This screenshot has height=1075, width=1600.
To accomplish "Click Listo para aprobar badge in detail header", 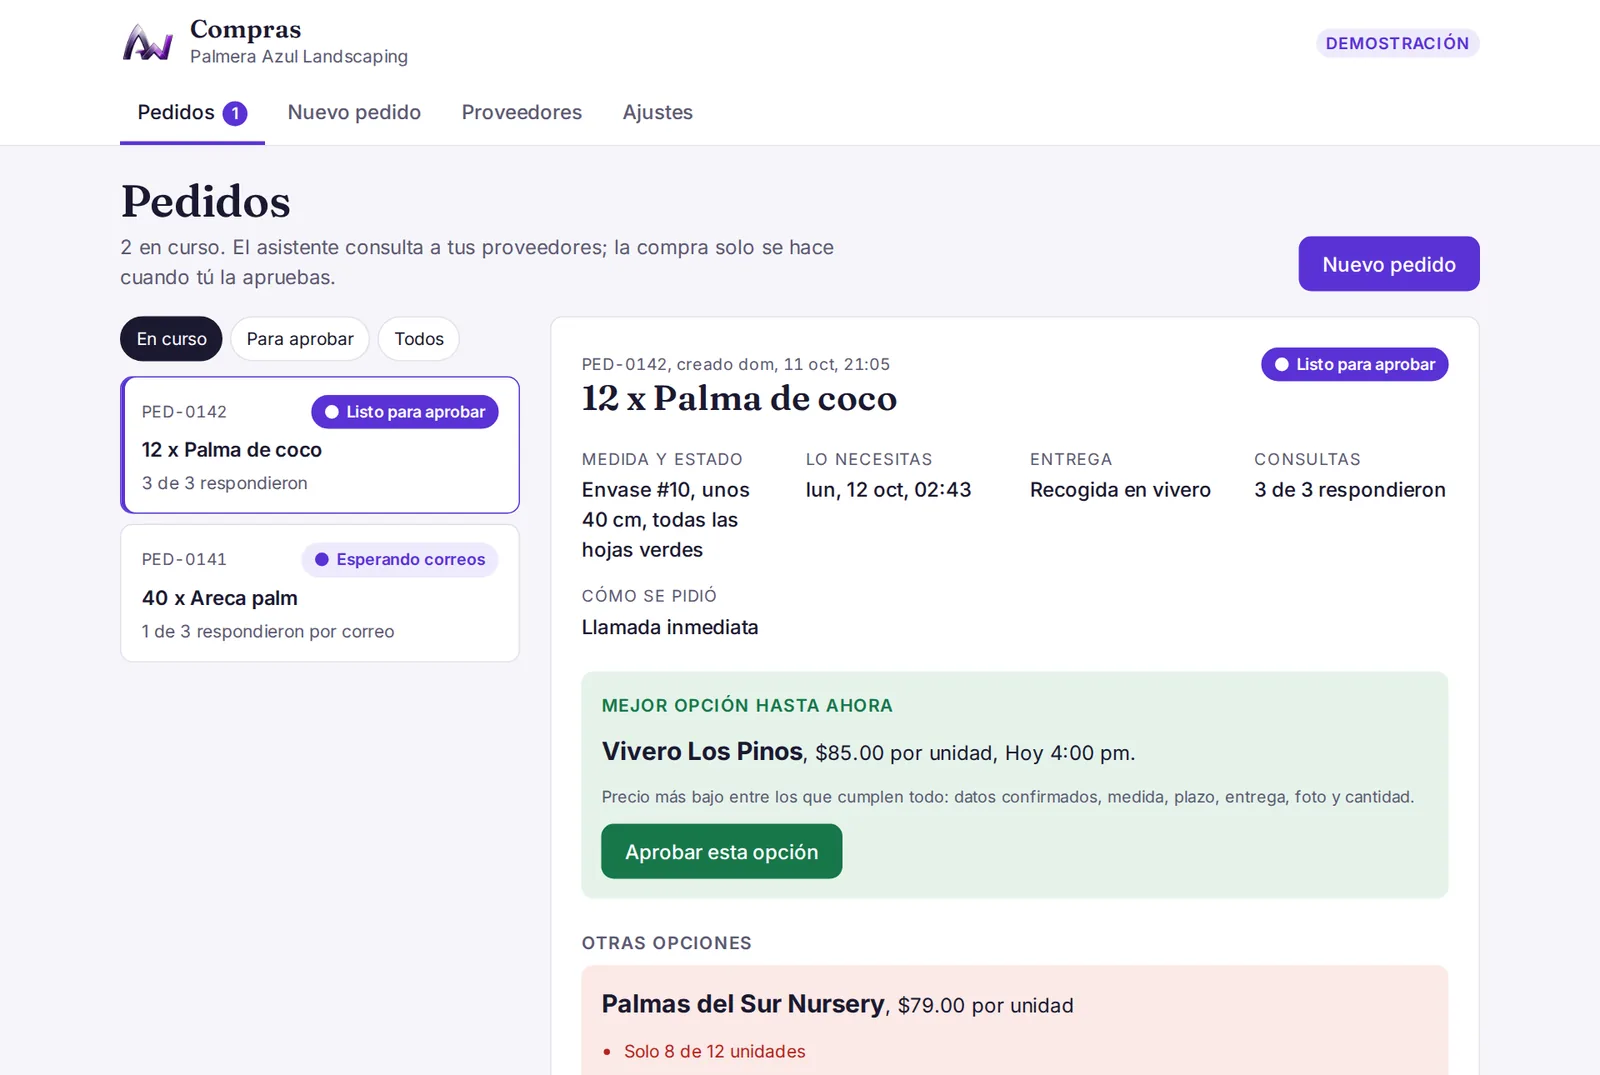I will click(x=1354, y=364).
